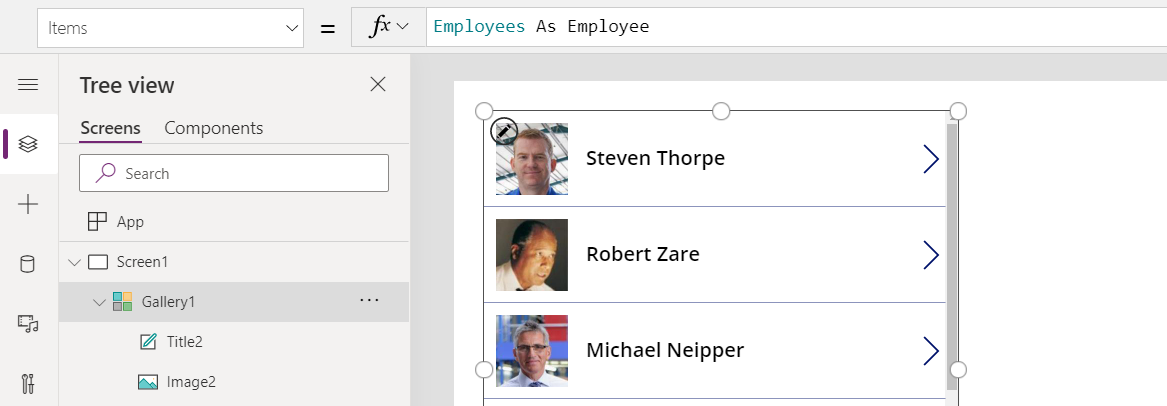Open the hamburger menu in left rail
The image size is (1167, 406).
[28, 85]
